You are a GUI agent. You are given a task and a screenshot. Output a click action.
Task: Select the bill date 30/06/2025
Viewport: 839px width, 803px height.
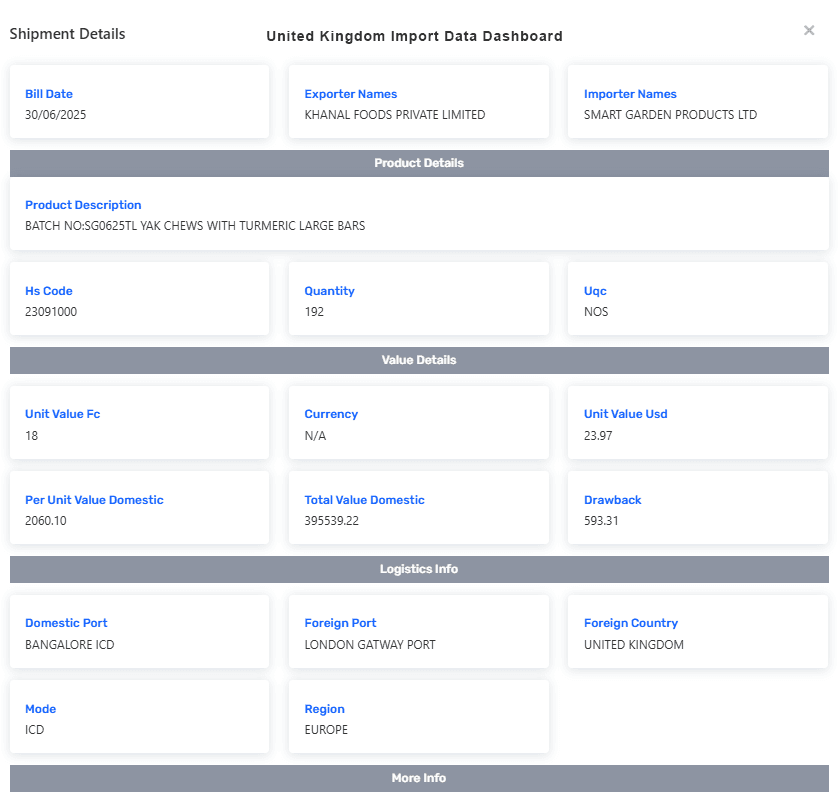[x=56, y=114]
